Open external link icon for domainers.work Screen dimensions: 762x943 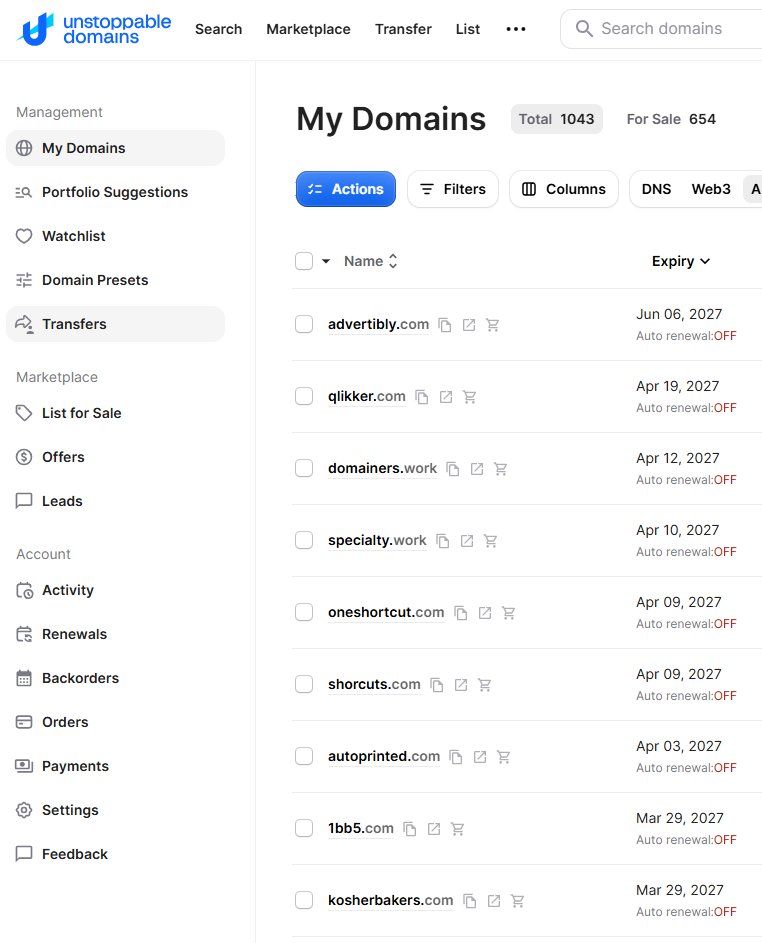(477, 469)
